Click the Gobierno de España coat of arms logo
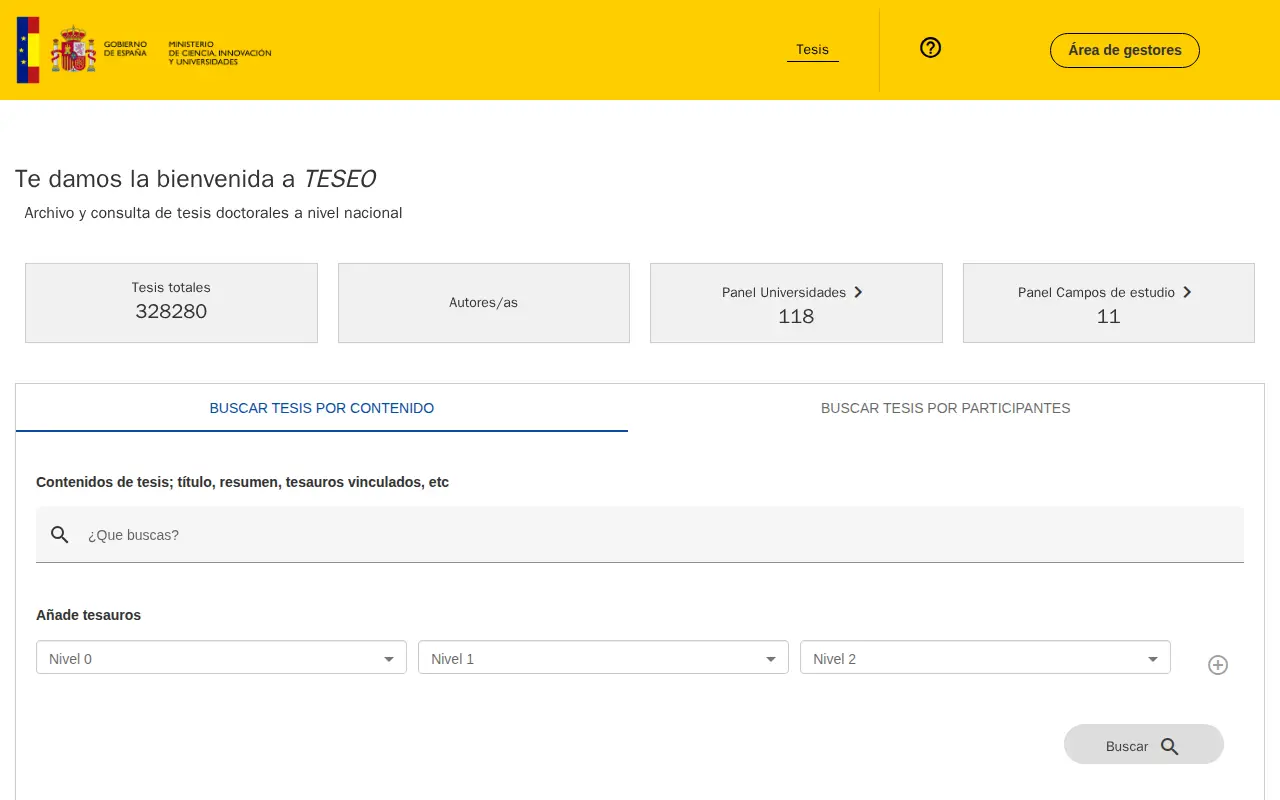Image resolution: width=1280 pixels, height=800 pixels. [x=73, y=49]
